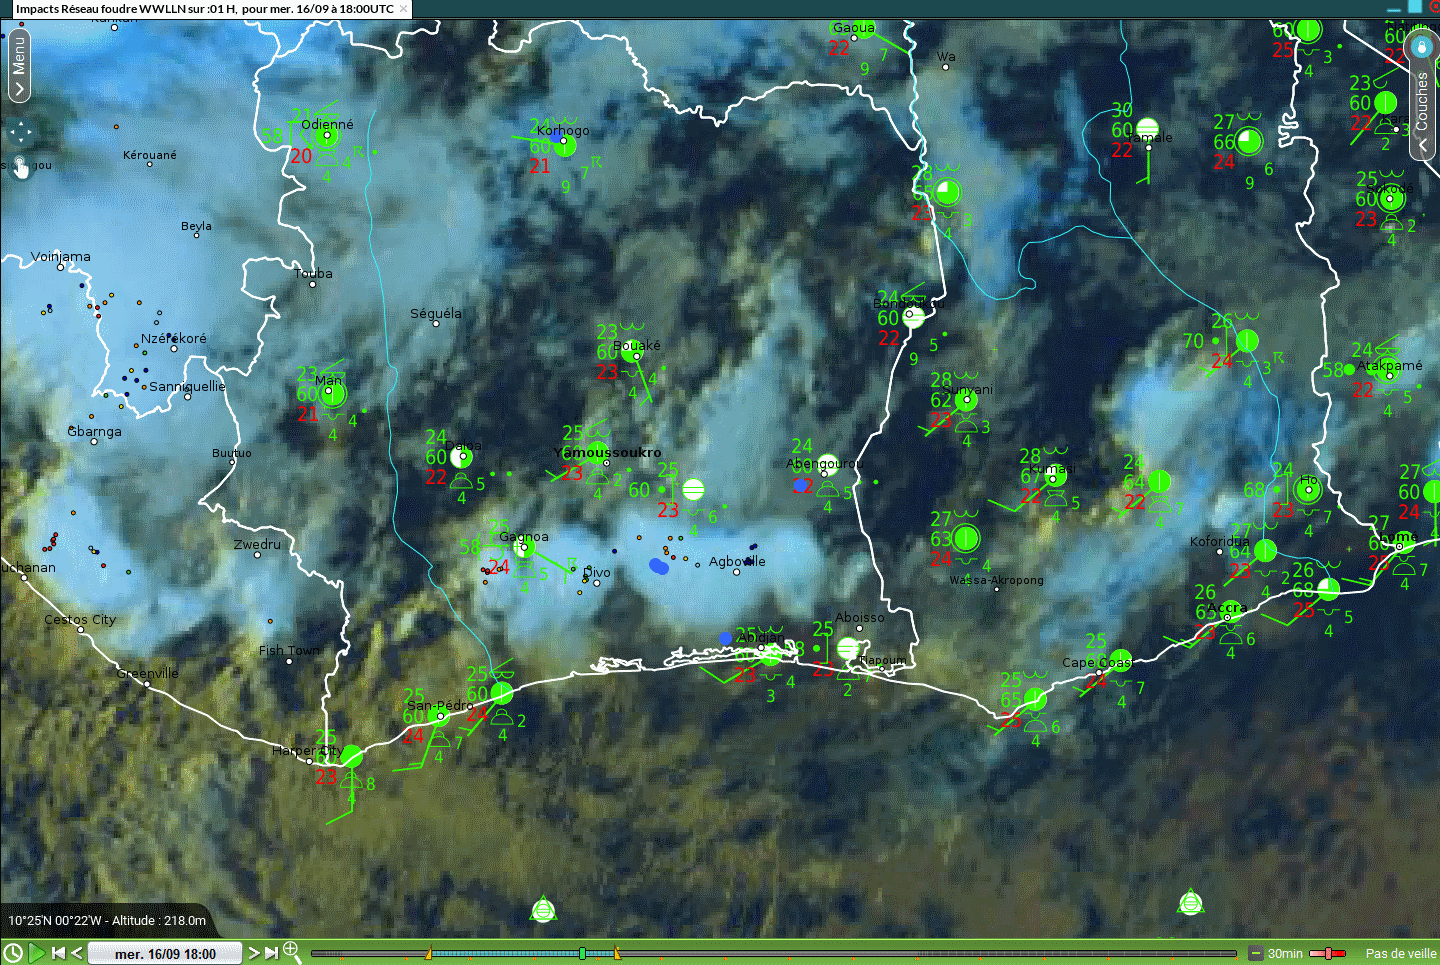Click the left green buoy marker at sea
This screenshot has width=1440, height=965.
pos(542,910)
